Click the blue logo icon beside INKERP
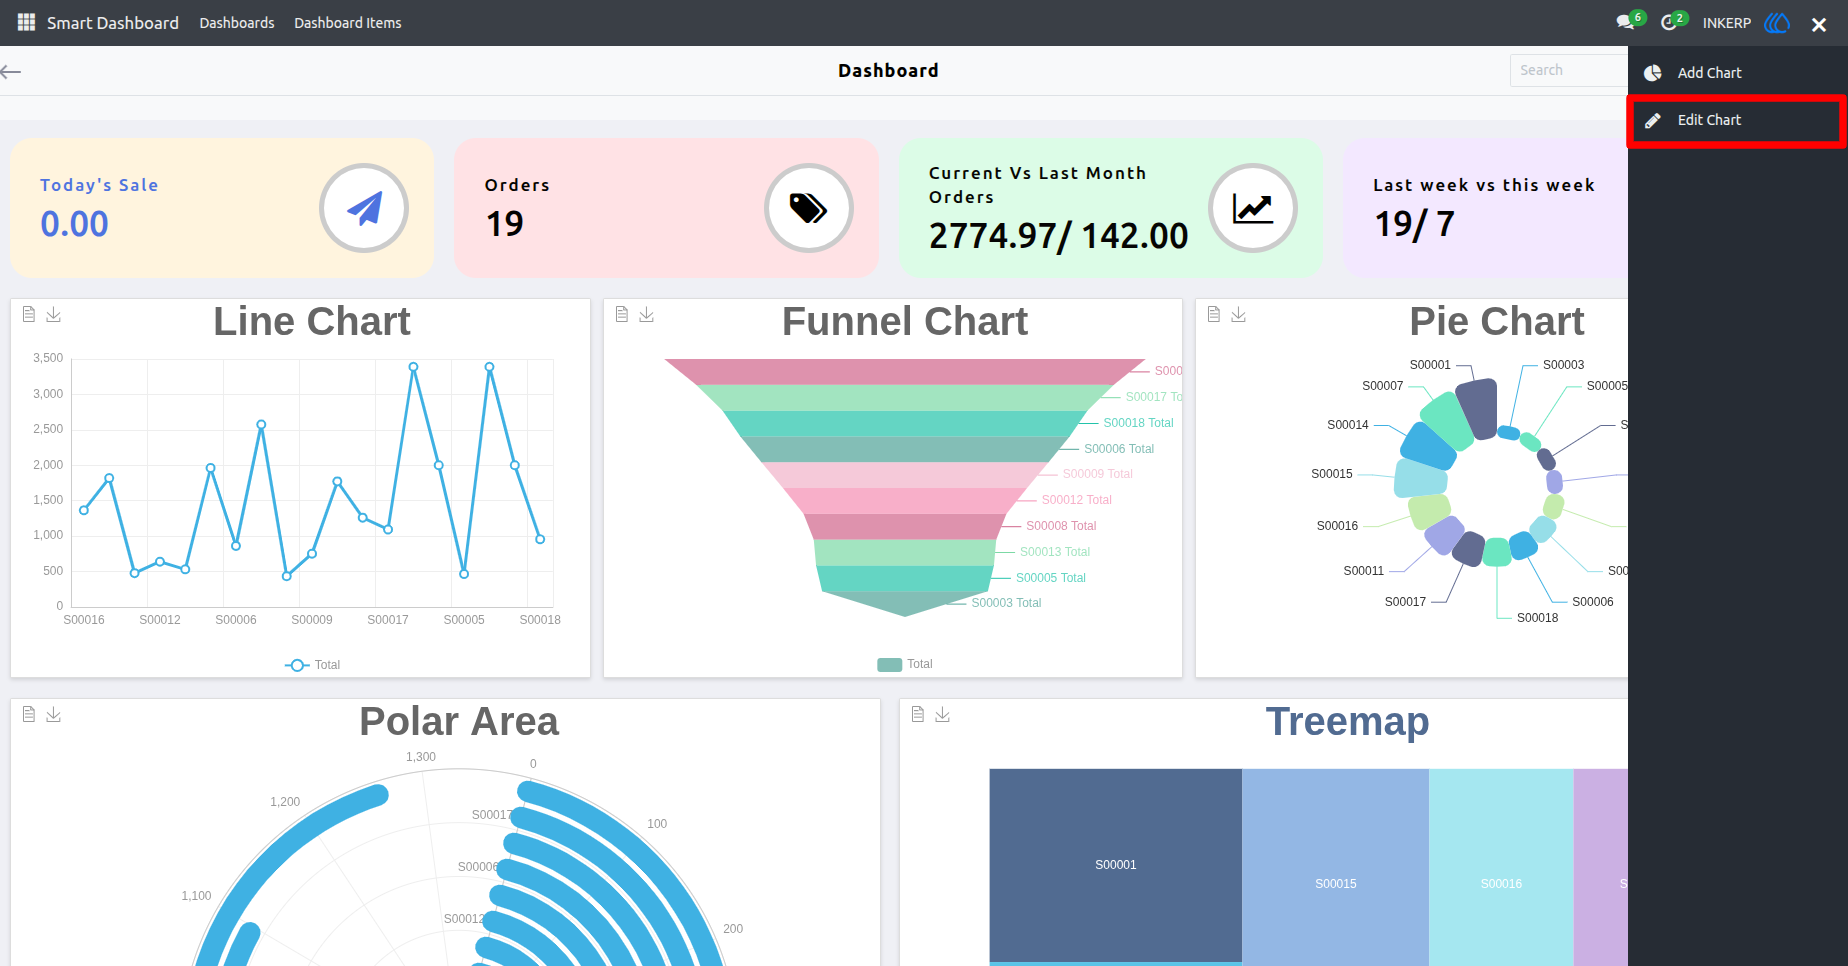This screenshot has height=966, width=1848. (x=1777, y=23)
